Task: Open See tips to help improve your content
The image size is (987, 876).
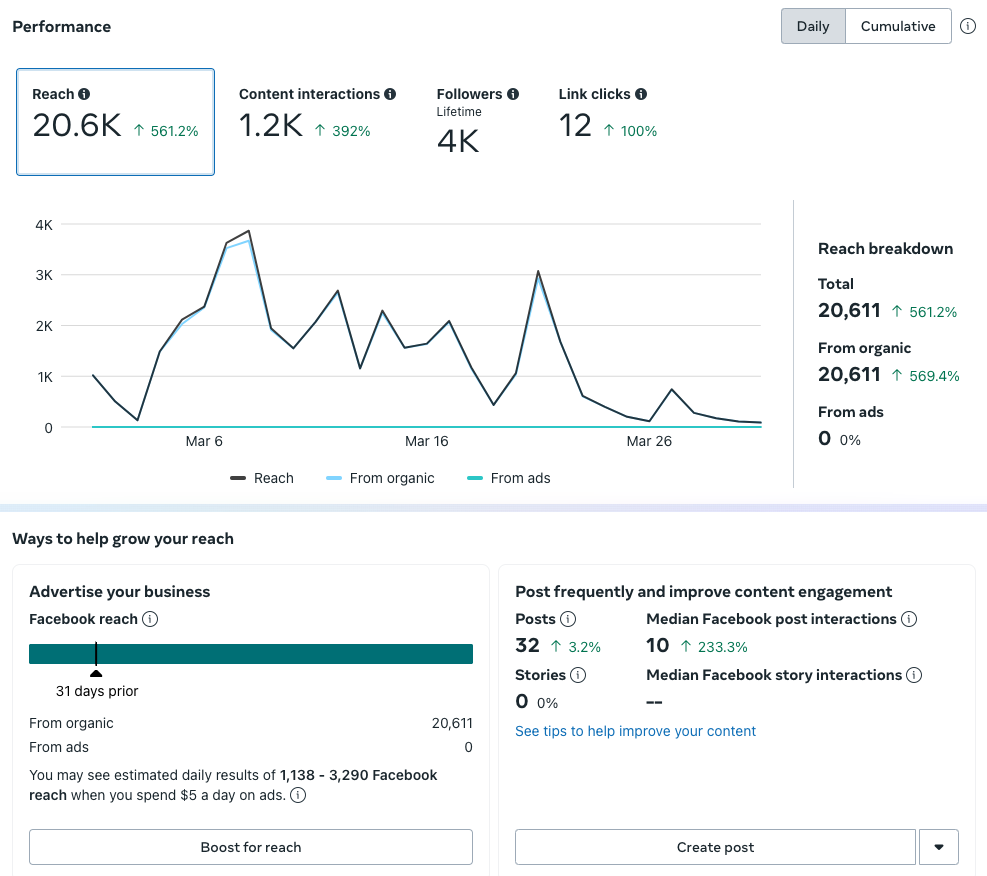Action: click(x=635, y=731)
